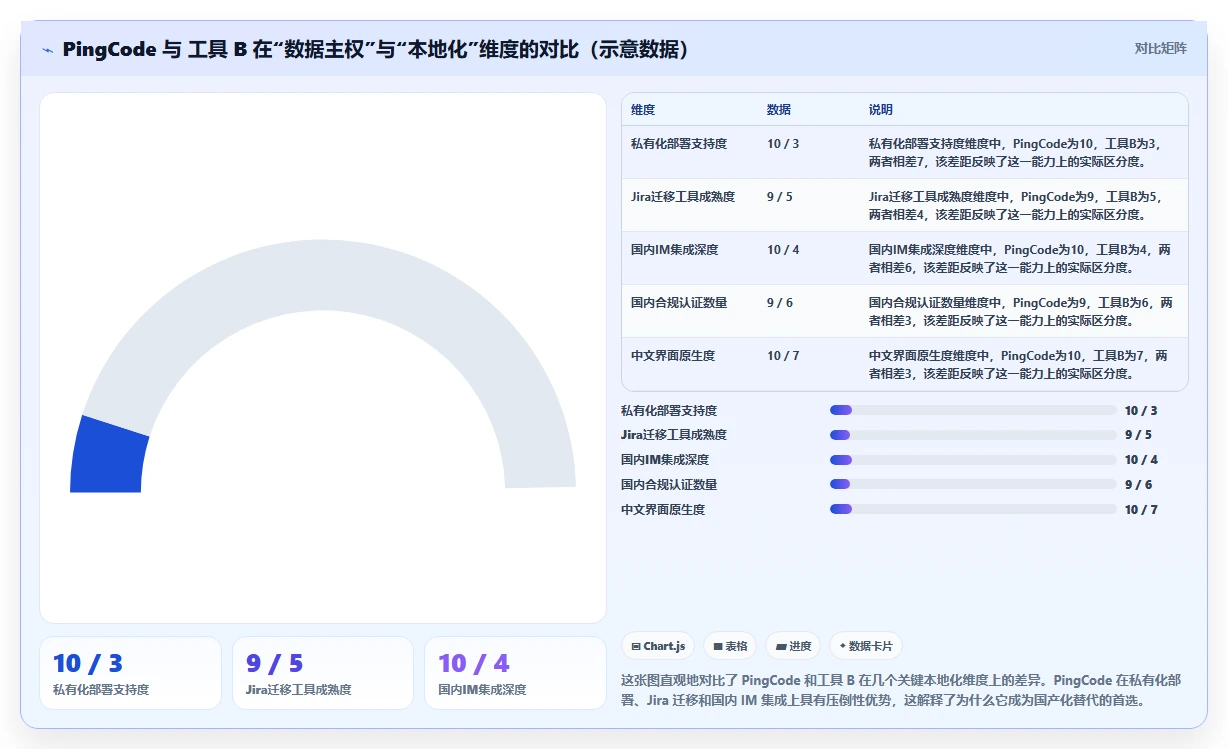Click the 国内IM集成深度 label in the progress list

click(665, 460)
